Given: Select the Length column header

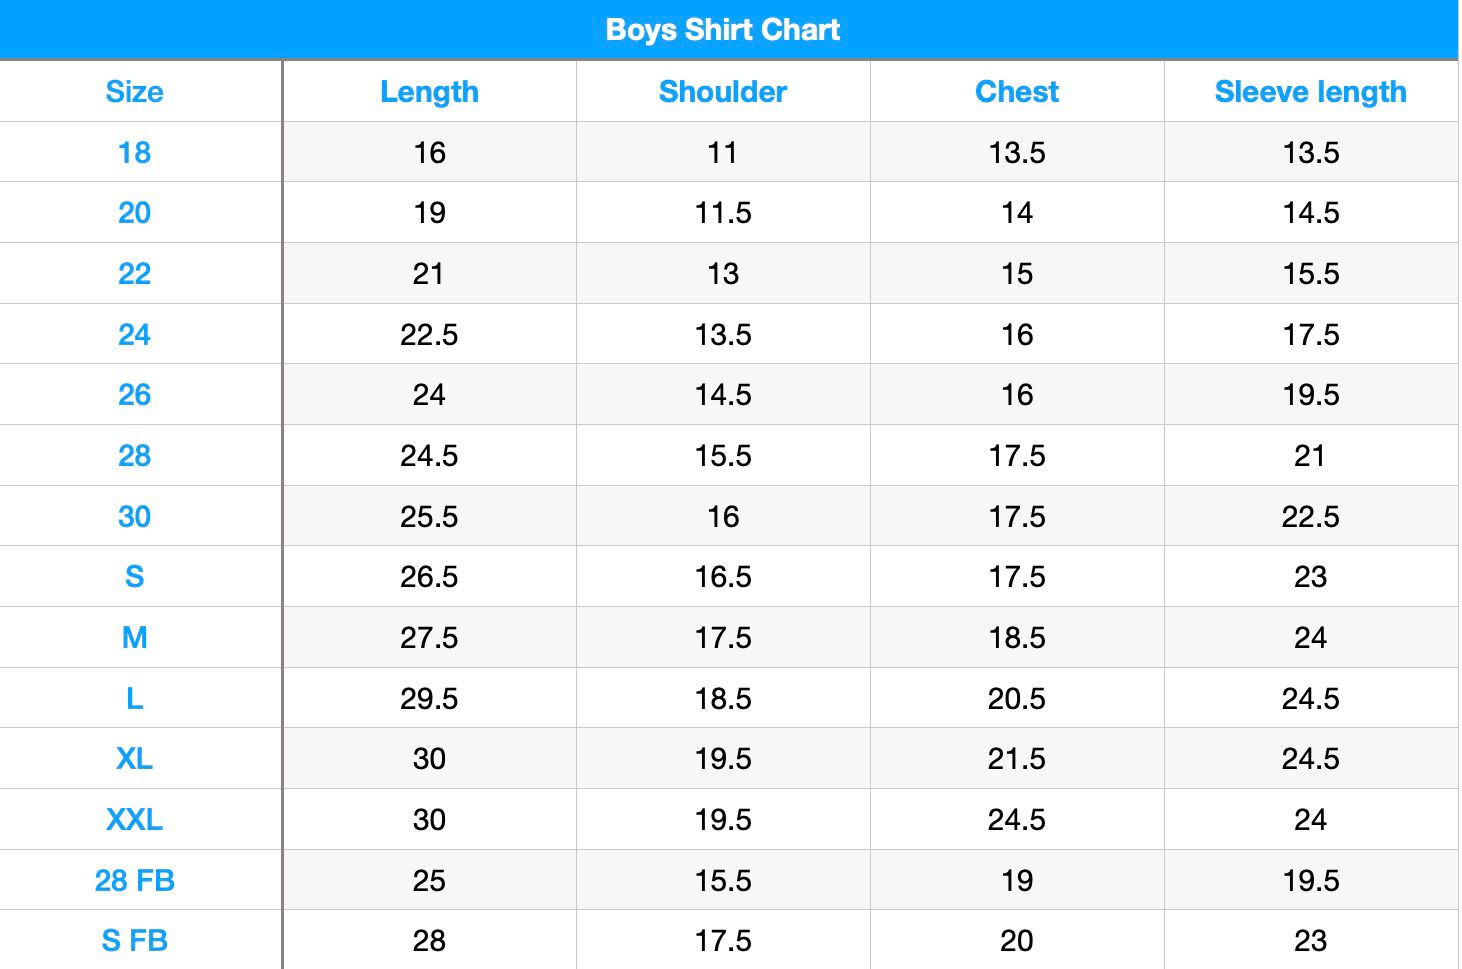Looking at the screenshot, I should tap(429, 92).
